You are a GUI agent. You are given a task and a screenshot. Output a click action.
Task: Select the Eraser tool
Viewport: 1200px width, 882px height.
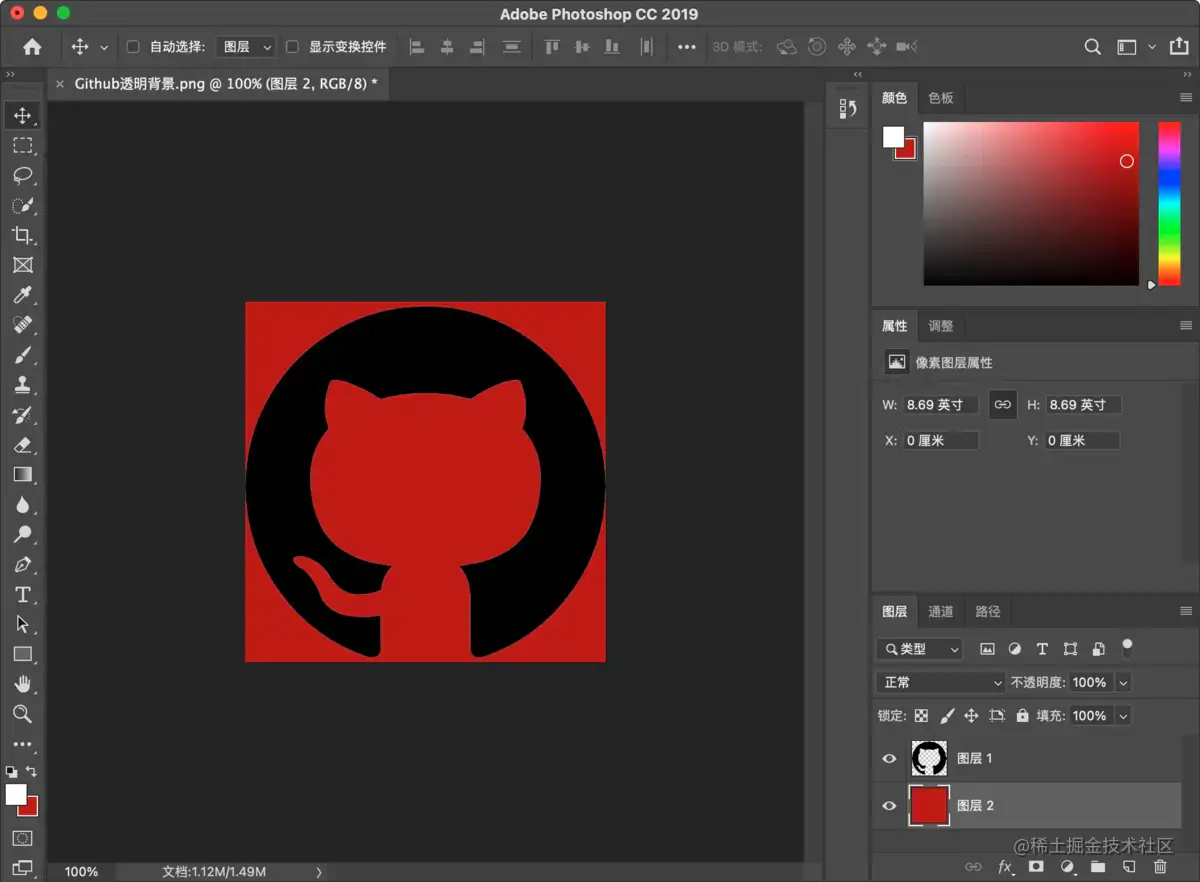pos(22,445)
